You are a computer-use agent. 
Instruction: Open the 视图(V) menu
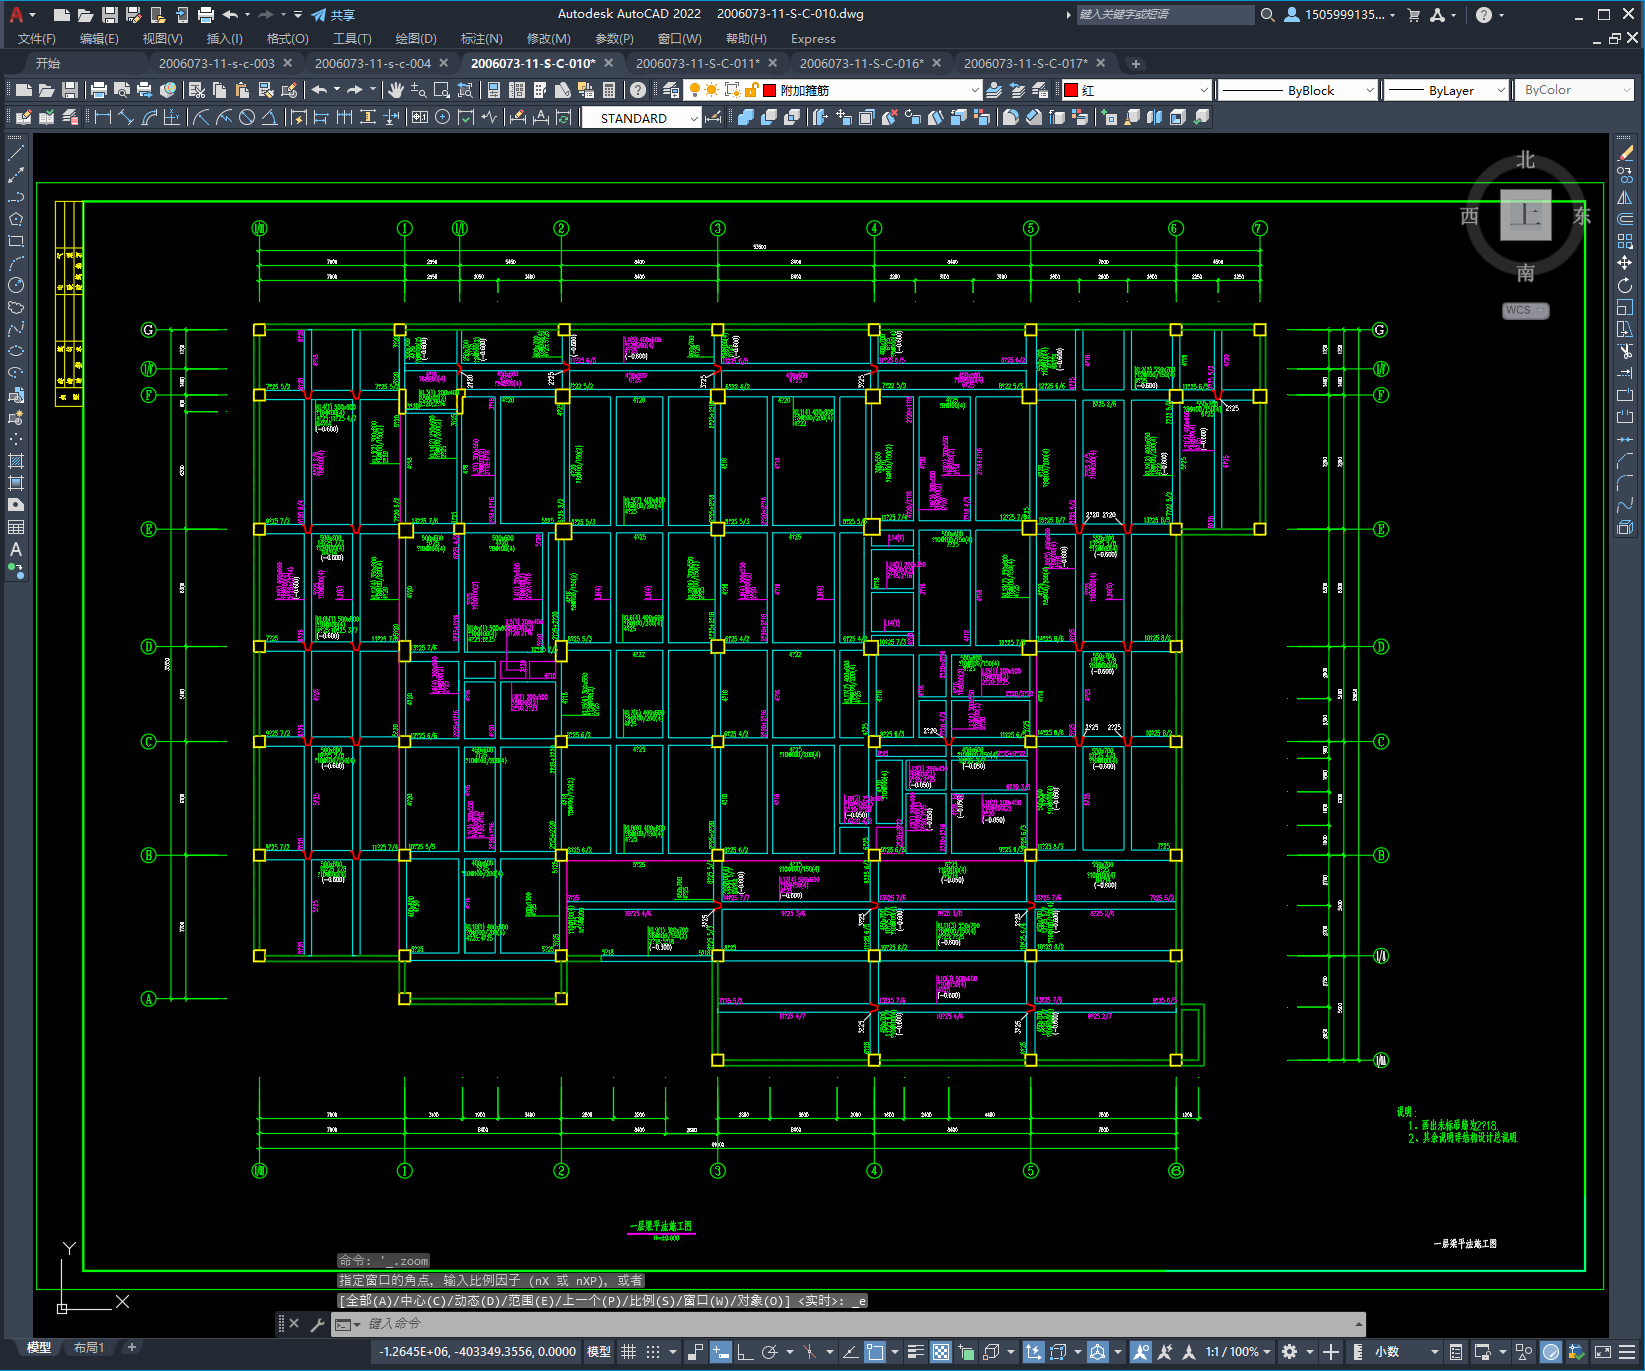click(x=162, y=39)
